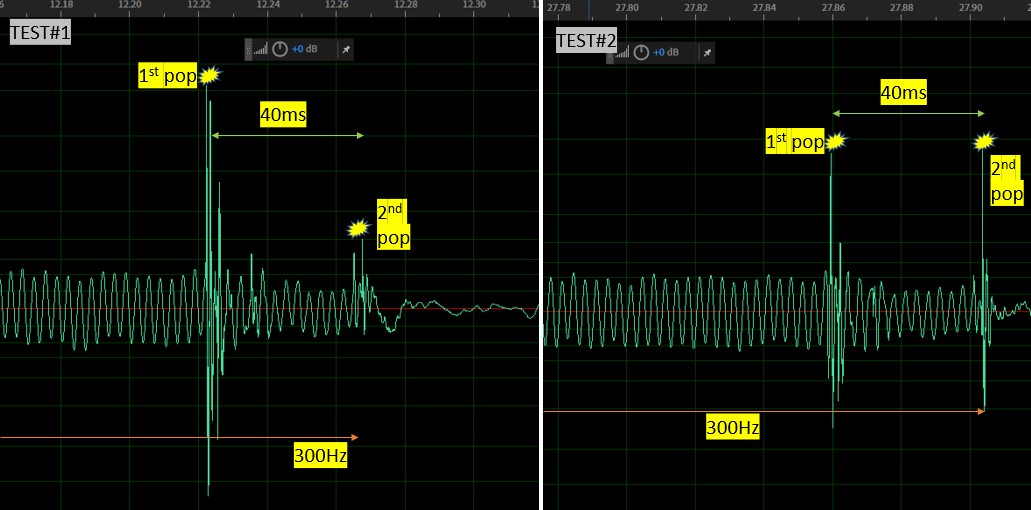Click the volume bars icon in TEST#1 HUD
Image resolution: width=1031 pixels, height=510 pixels.
coord(260,49)
